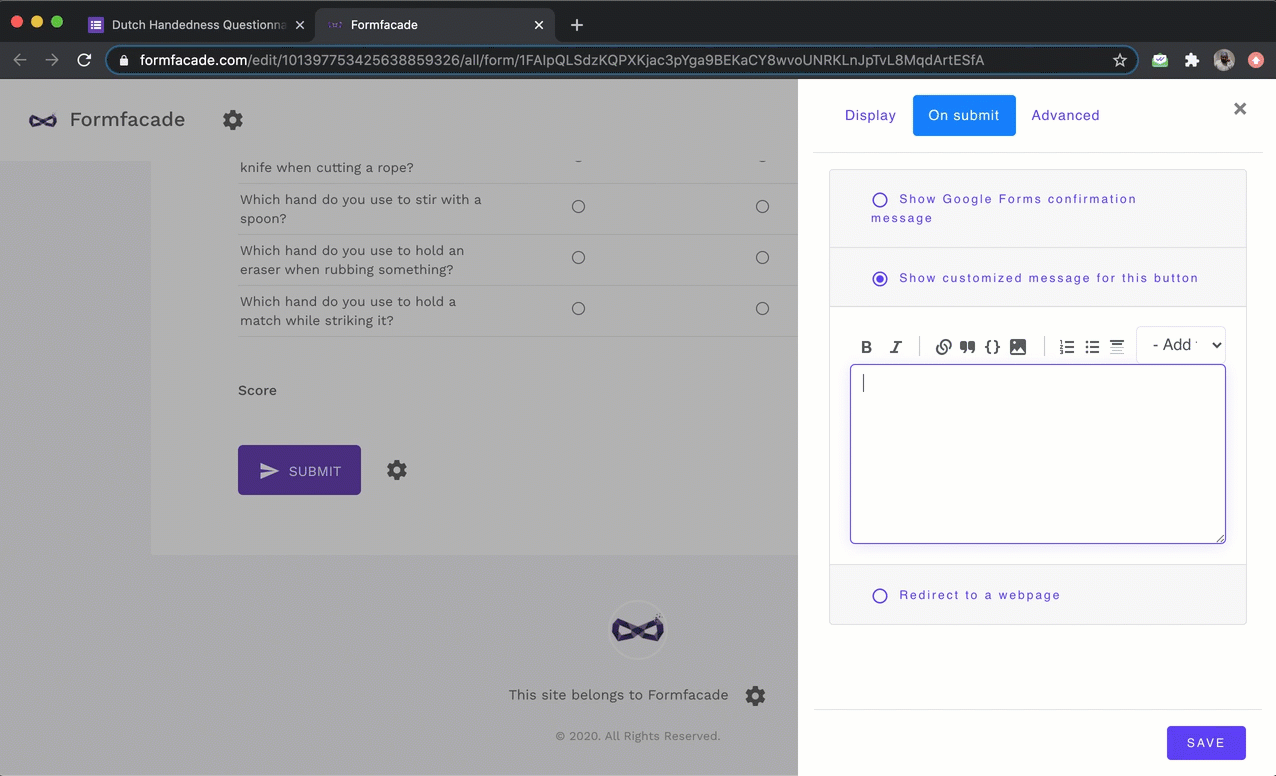Open settings next to the Submit button
Viewport: 1276px width, 776px height.
396,470
